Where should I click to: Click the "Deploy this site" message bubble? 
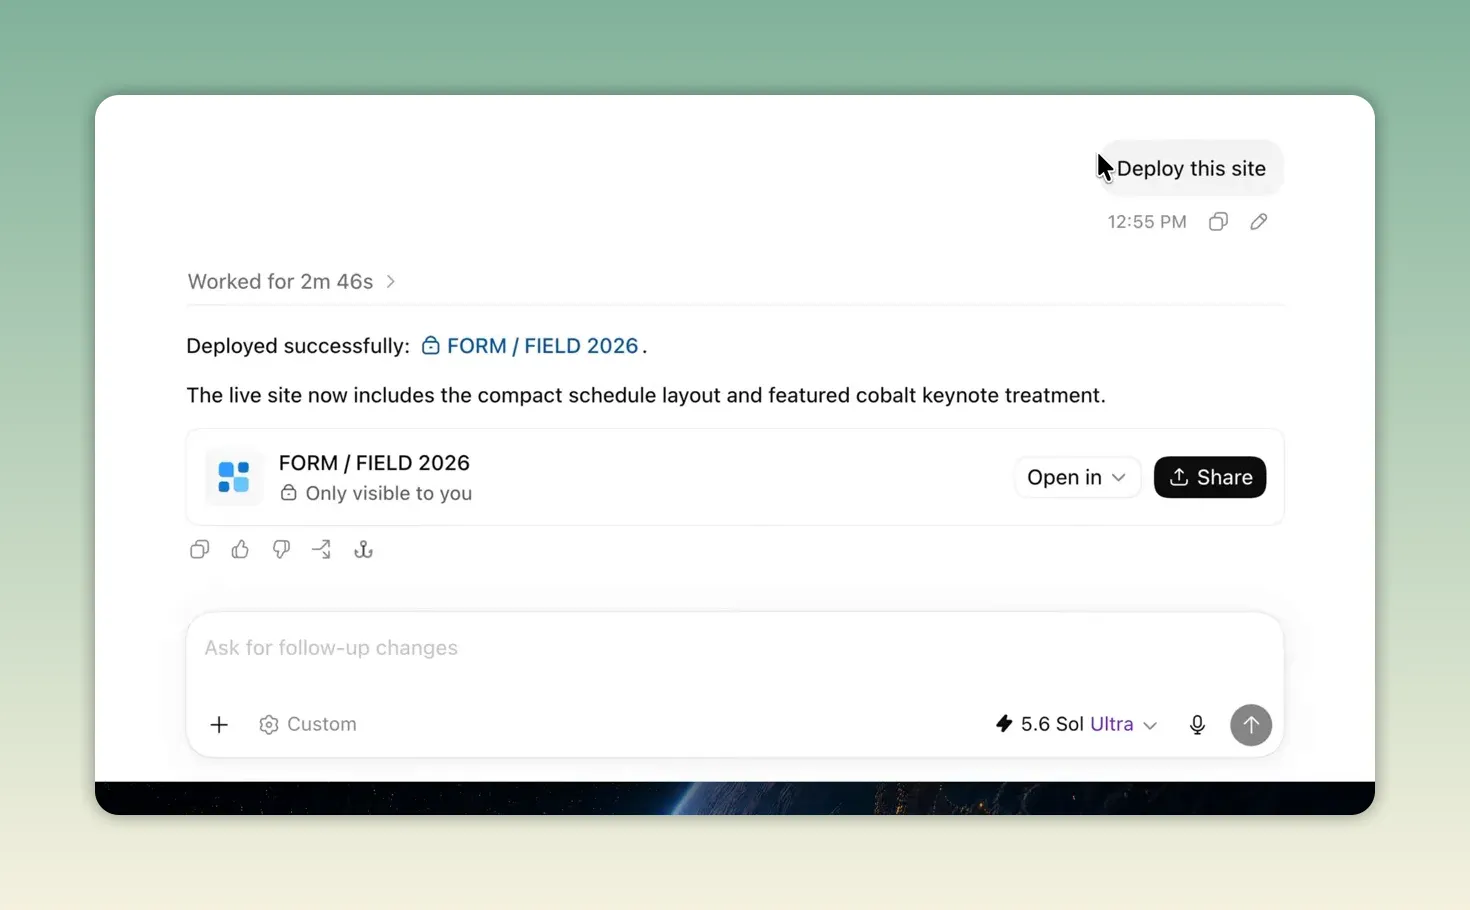[1191, 169]
